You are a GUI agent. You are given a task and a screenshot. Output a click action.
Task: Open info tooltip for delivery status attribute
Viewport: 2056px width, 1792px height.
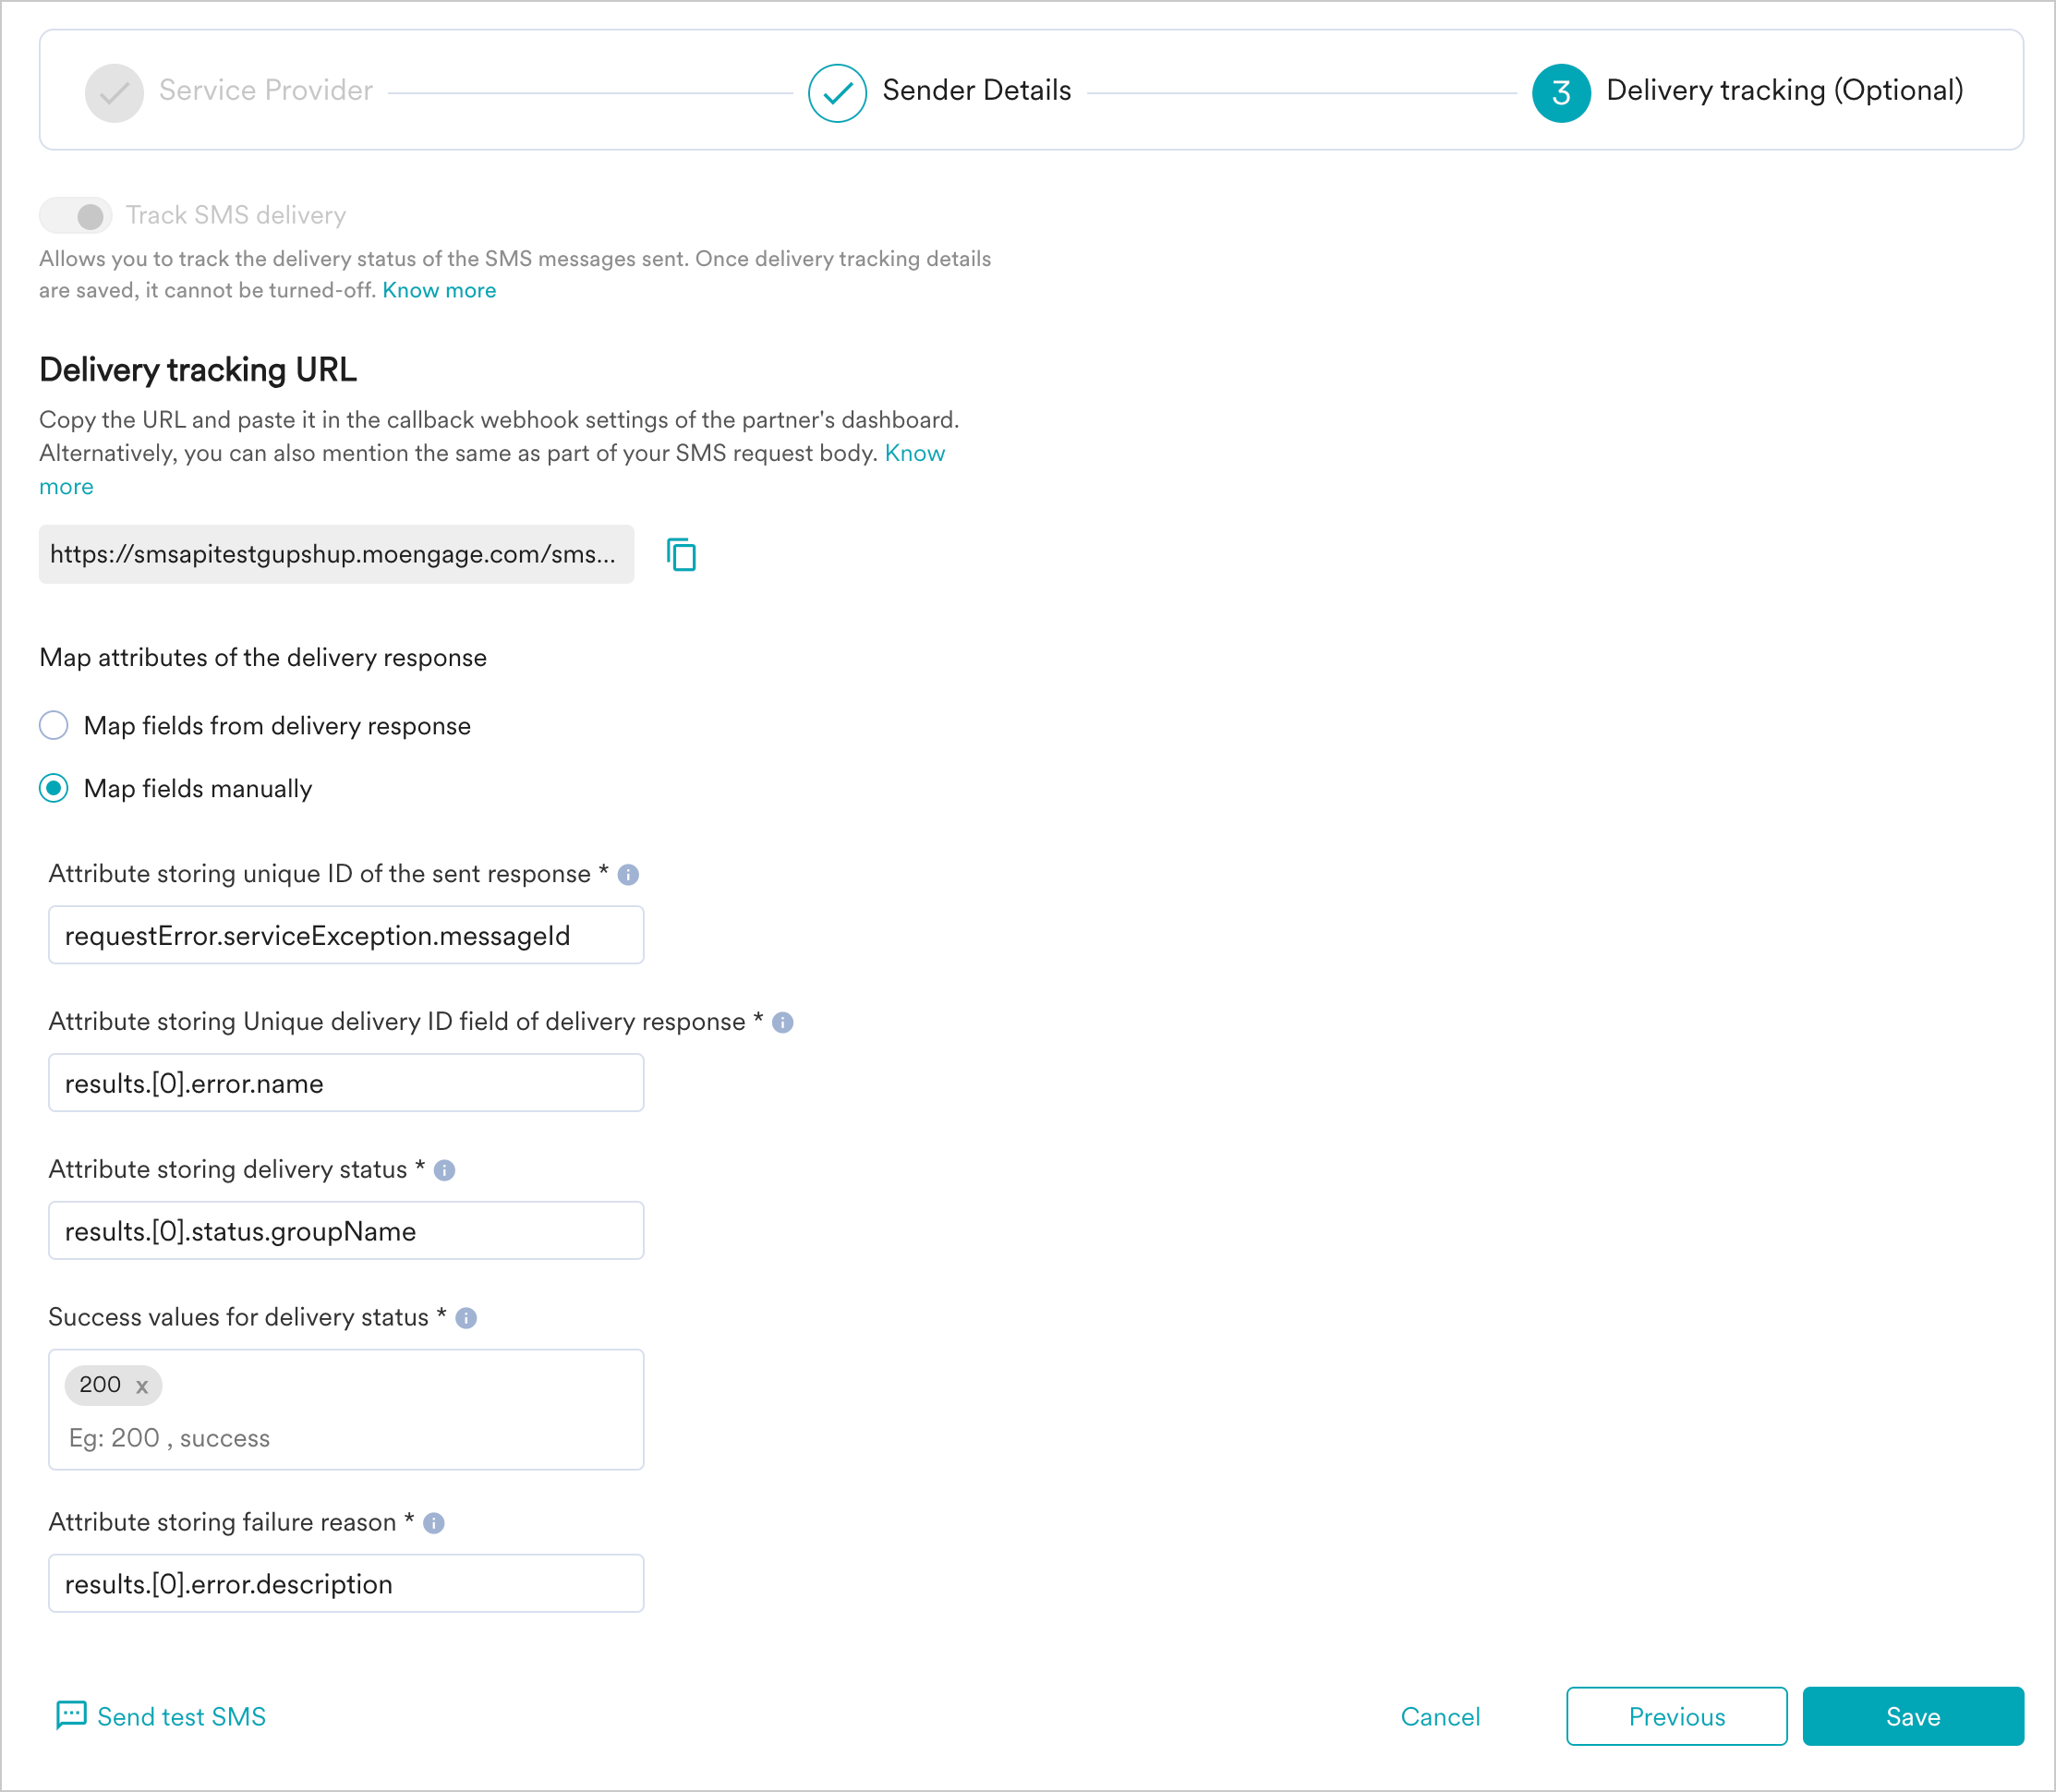tap(445, 1170)
